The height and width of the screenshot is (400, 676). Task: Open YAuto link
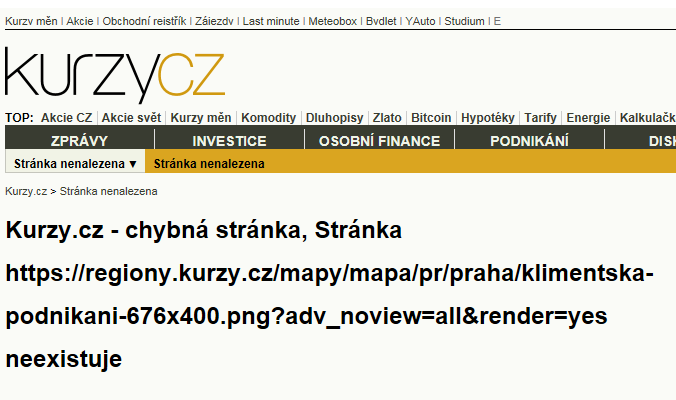[420, 21]
